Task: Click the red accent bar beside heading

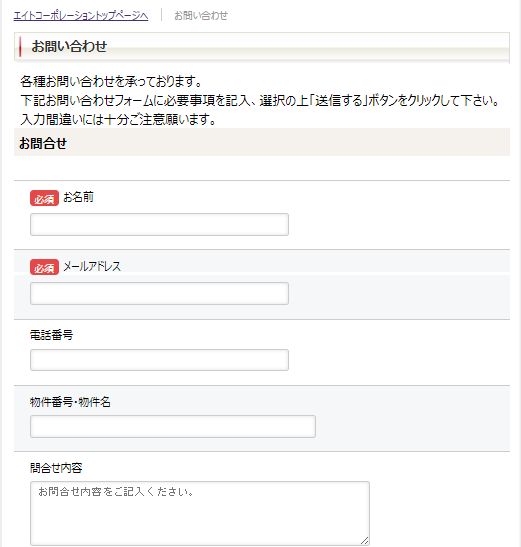Action: point(20,46)
